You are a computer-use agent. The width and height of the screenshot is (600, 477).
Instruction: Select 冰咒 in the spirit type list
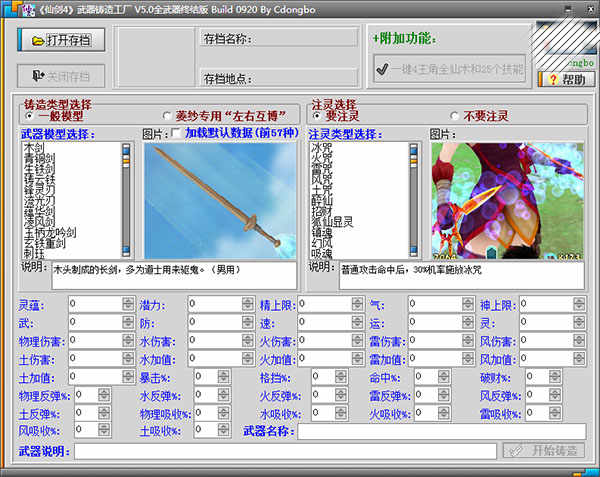(x=321, y=148)
